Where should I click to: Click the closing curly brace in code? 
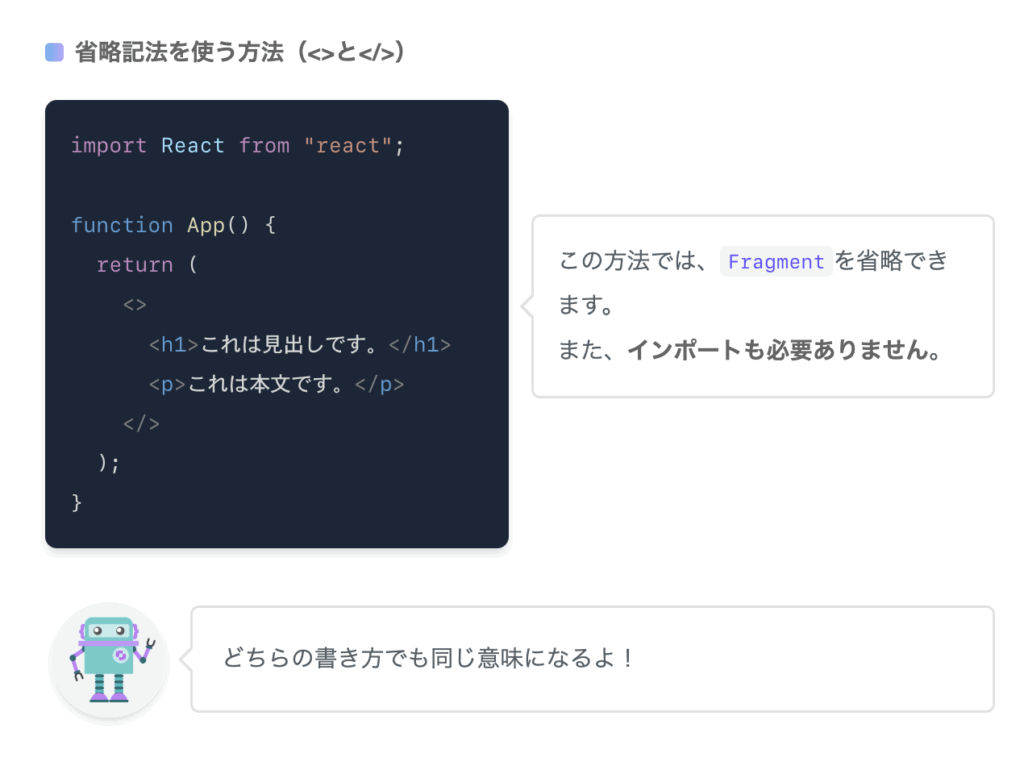[76, 502]
